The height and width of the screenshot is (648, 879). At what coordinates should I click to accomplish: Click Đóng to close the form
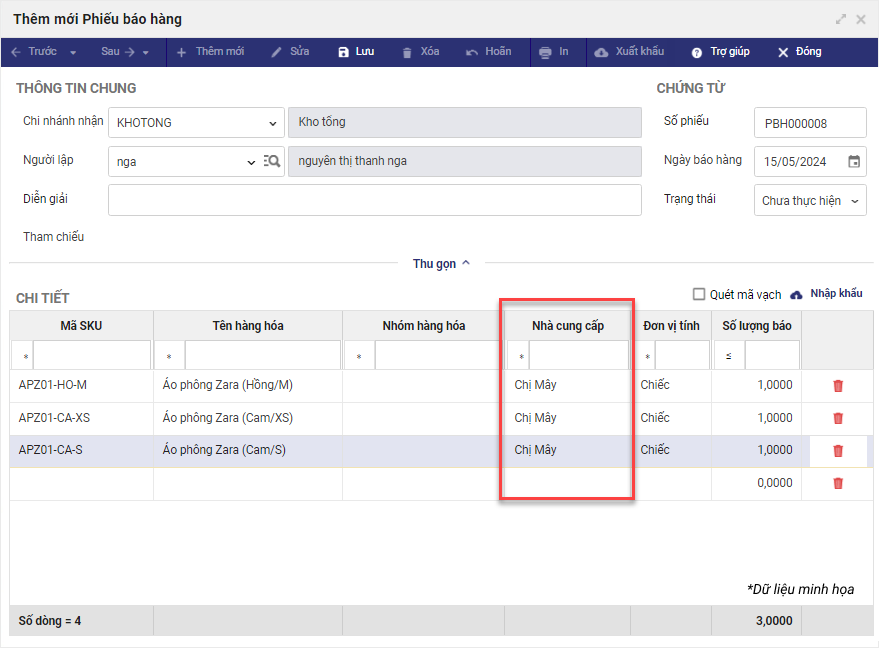799,52
